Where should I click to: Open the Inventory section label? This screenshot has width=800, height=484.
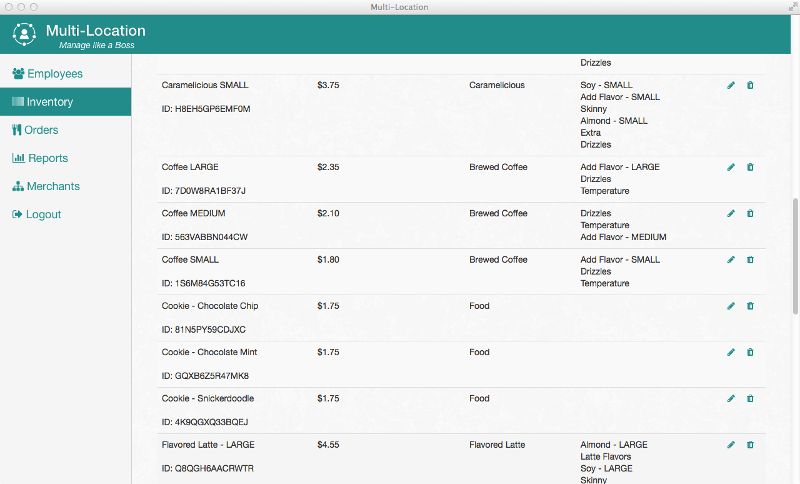[50, 102]
